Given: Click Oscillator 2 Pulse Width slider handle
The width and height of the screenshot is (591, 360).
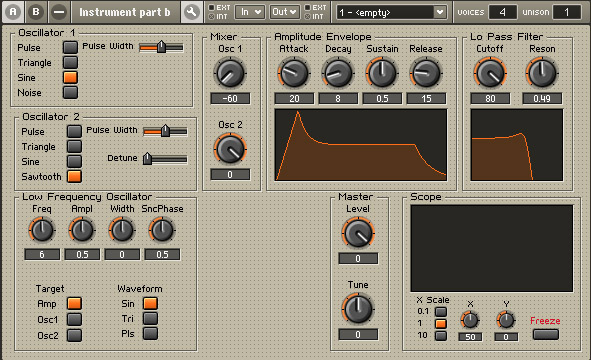Looking at the screenshot, I should 165,131.
